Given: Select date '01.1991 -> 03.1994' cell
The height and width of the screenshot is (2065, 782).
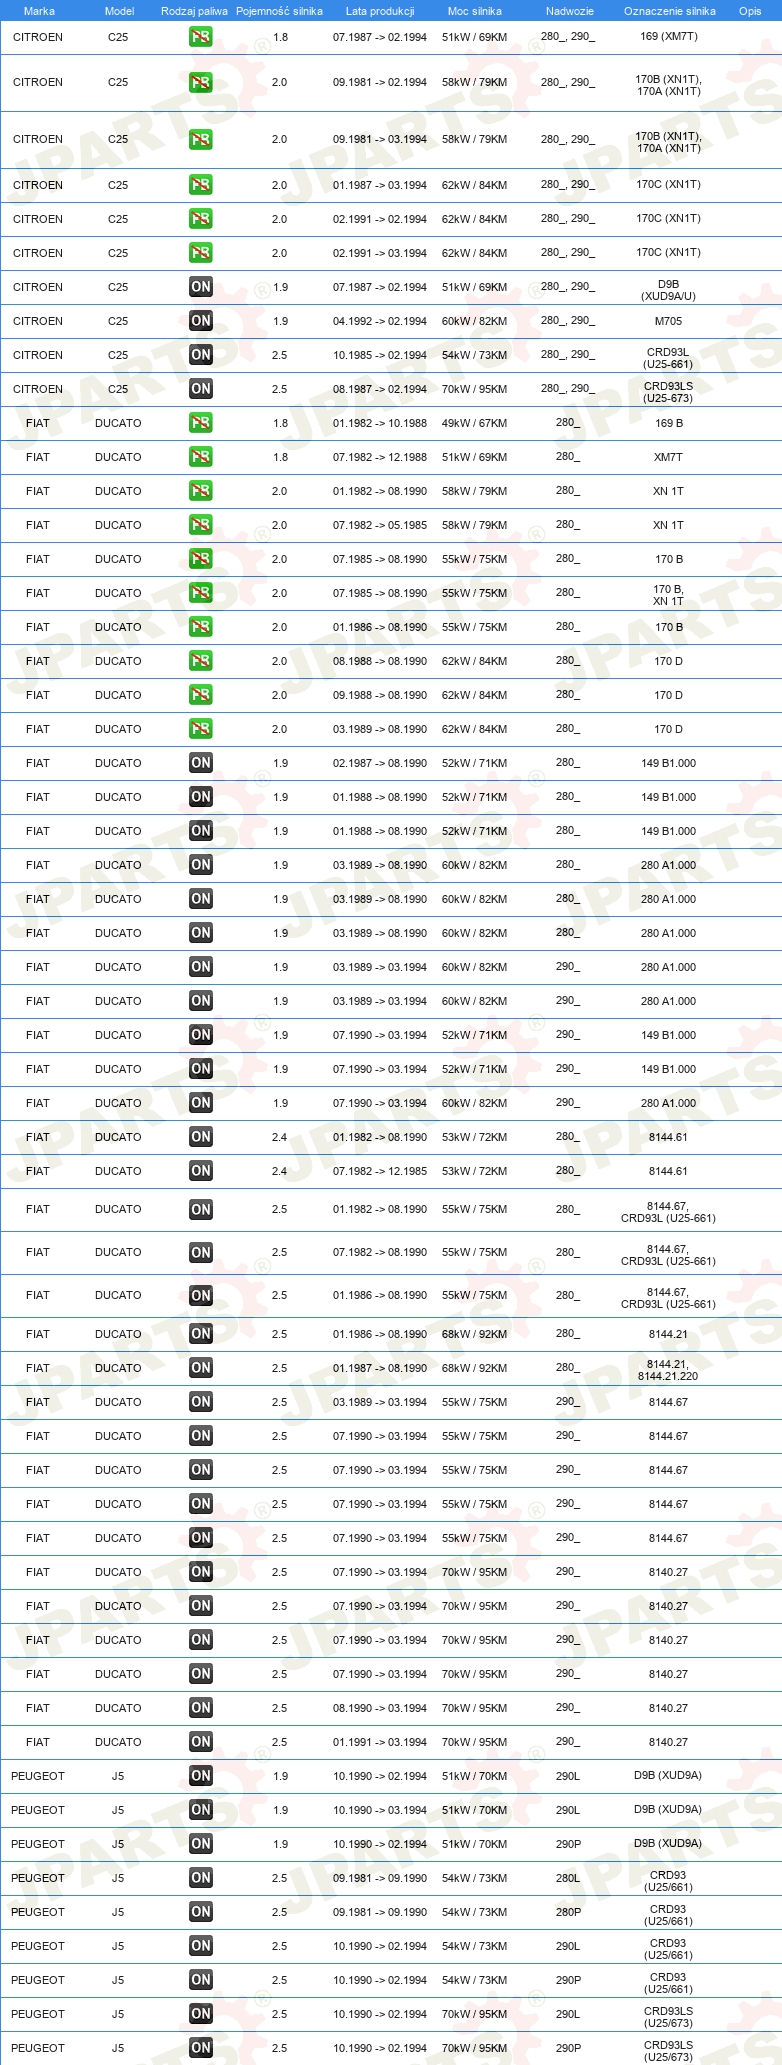Looking at the screenshot, I should pos(380,1742).
